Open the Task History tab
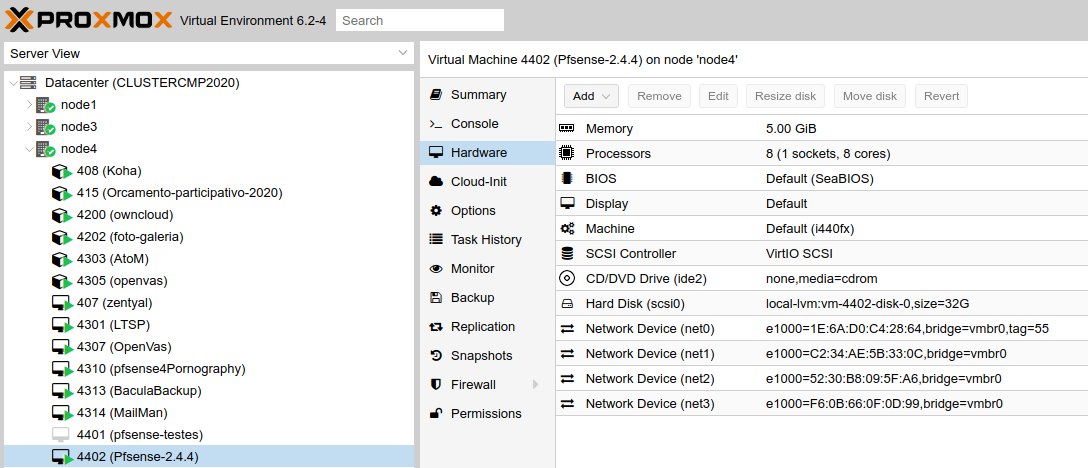Image resolution: width=1088 pixels, height=468 pixels. click(x=487, y=240)
